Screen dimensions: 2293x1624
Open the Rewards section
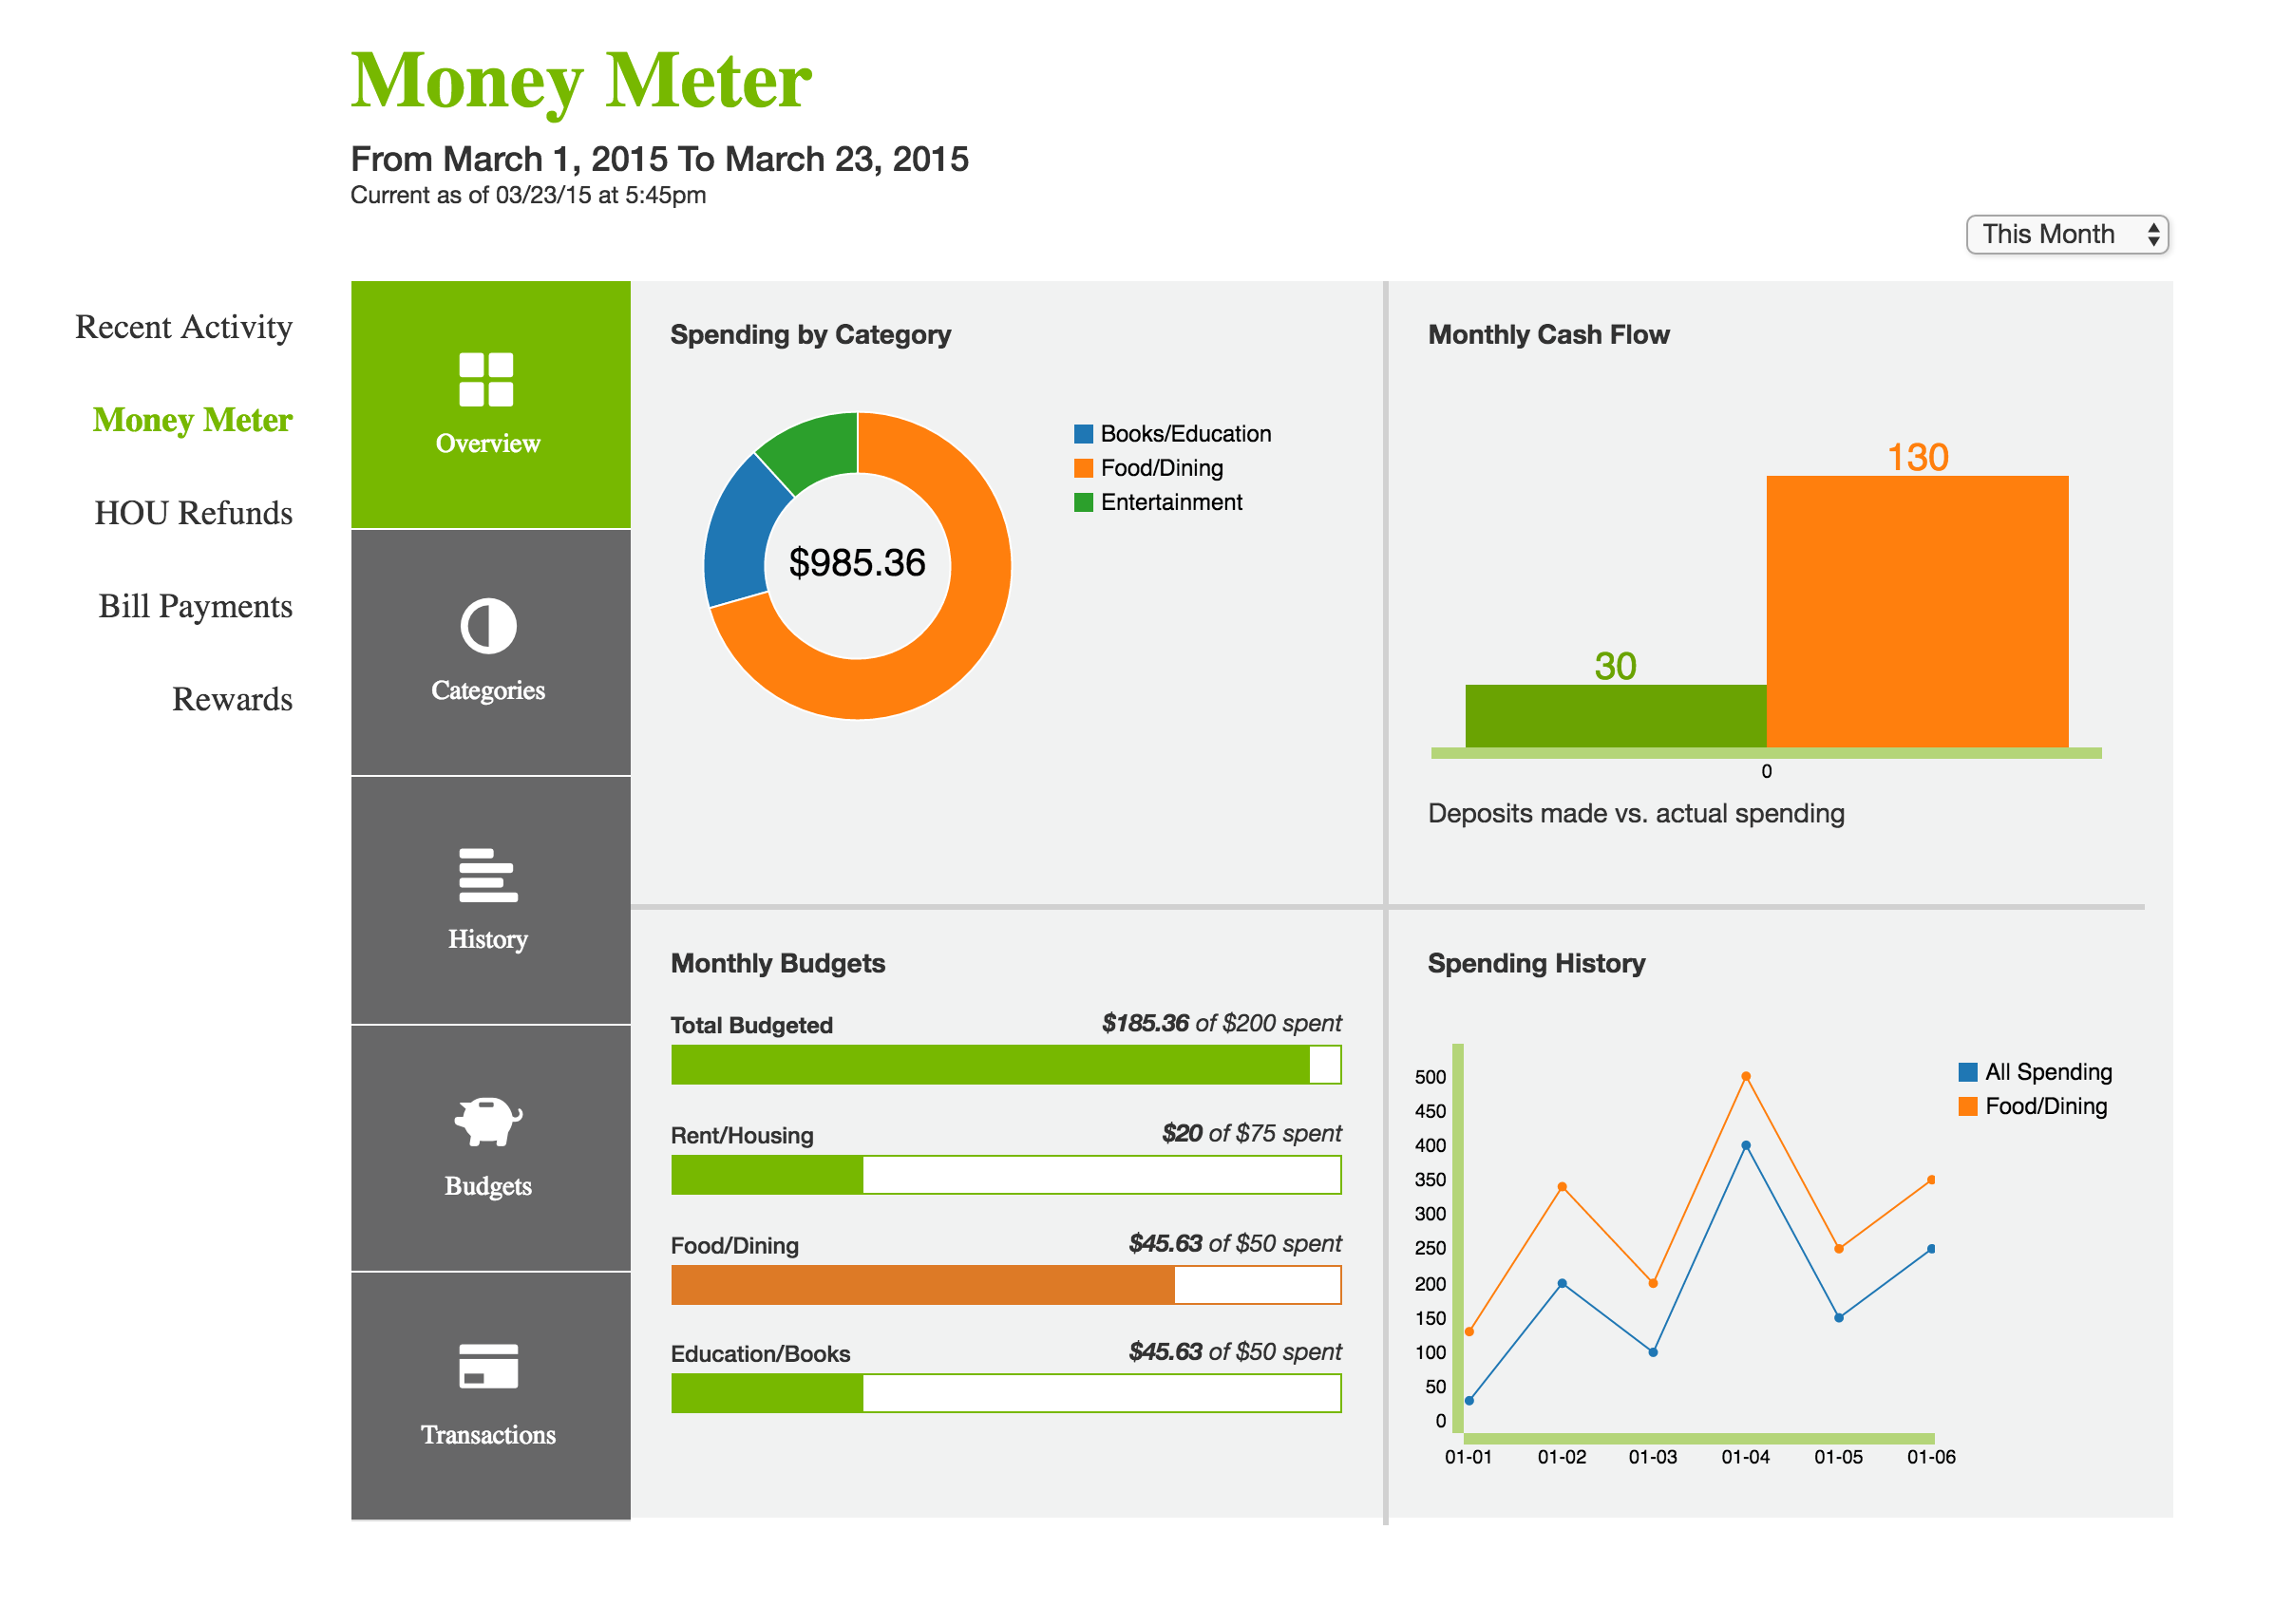[x=232, y=699]
